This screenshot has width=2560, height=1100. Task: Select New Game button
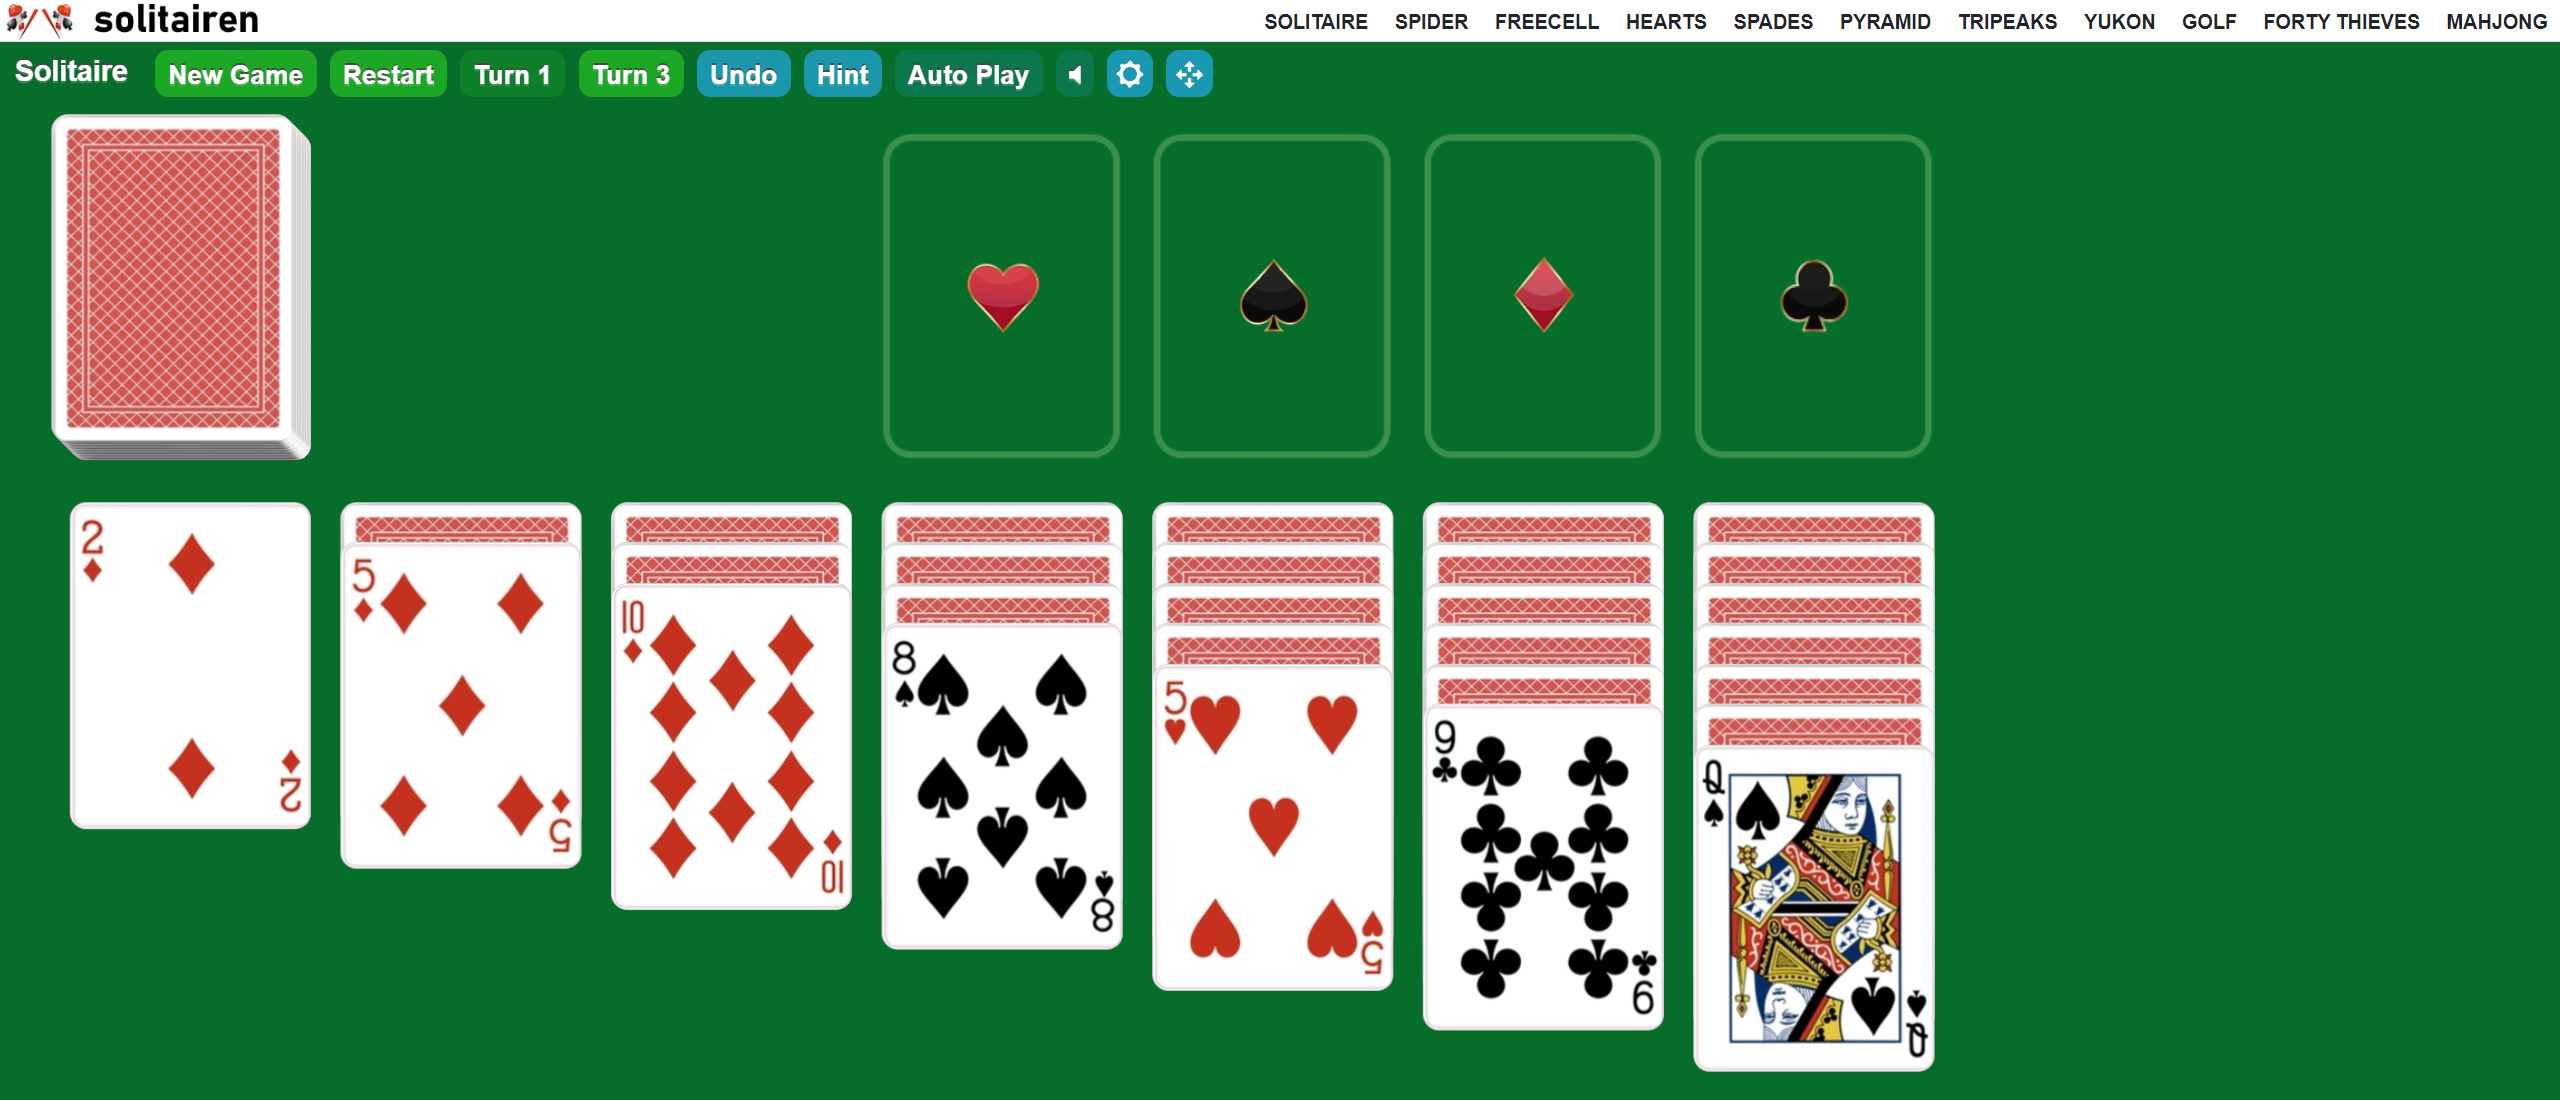pyautogui.click(x=233, y=73)
